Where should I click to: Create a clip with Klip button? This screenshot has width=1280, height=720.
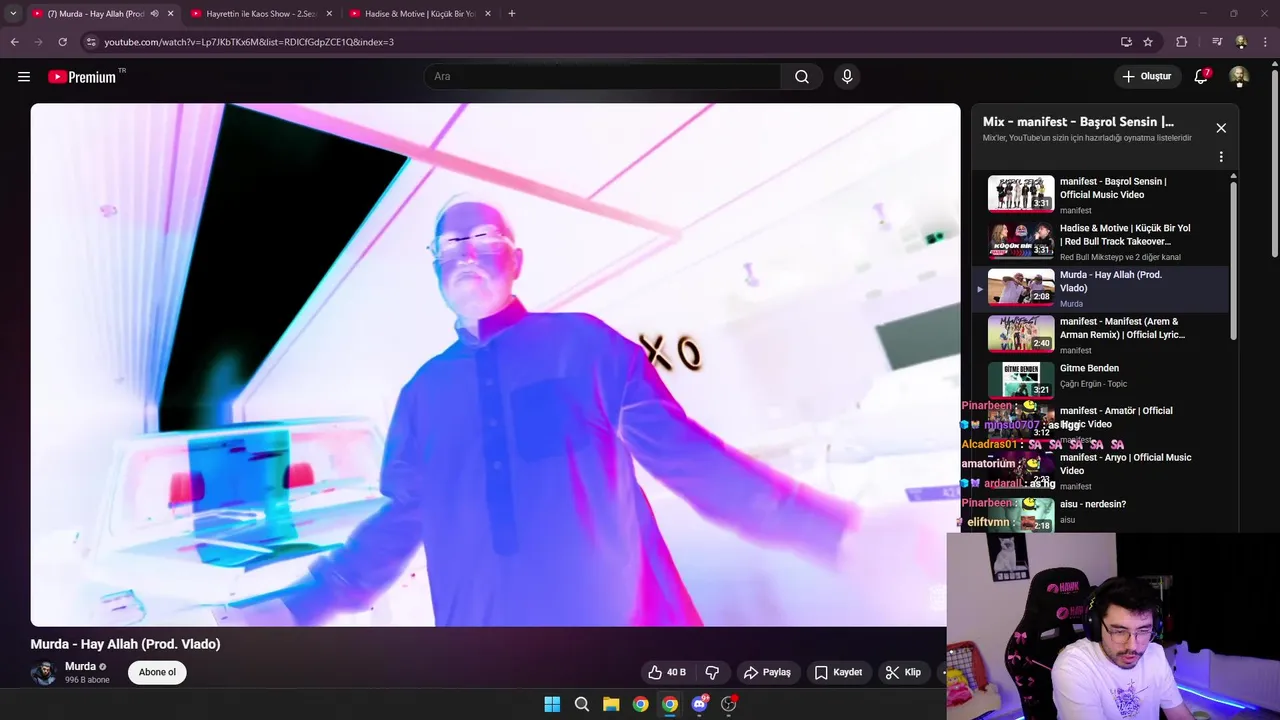click(903, 672)
